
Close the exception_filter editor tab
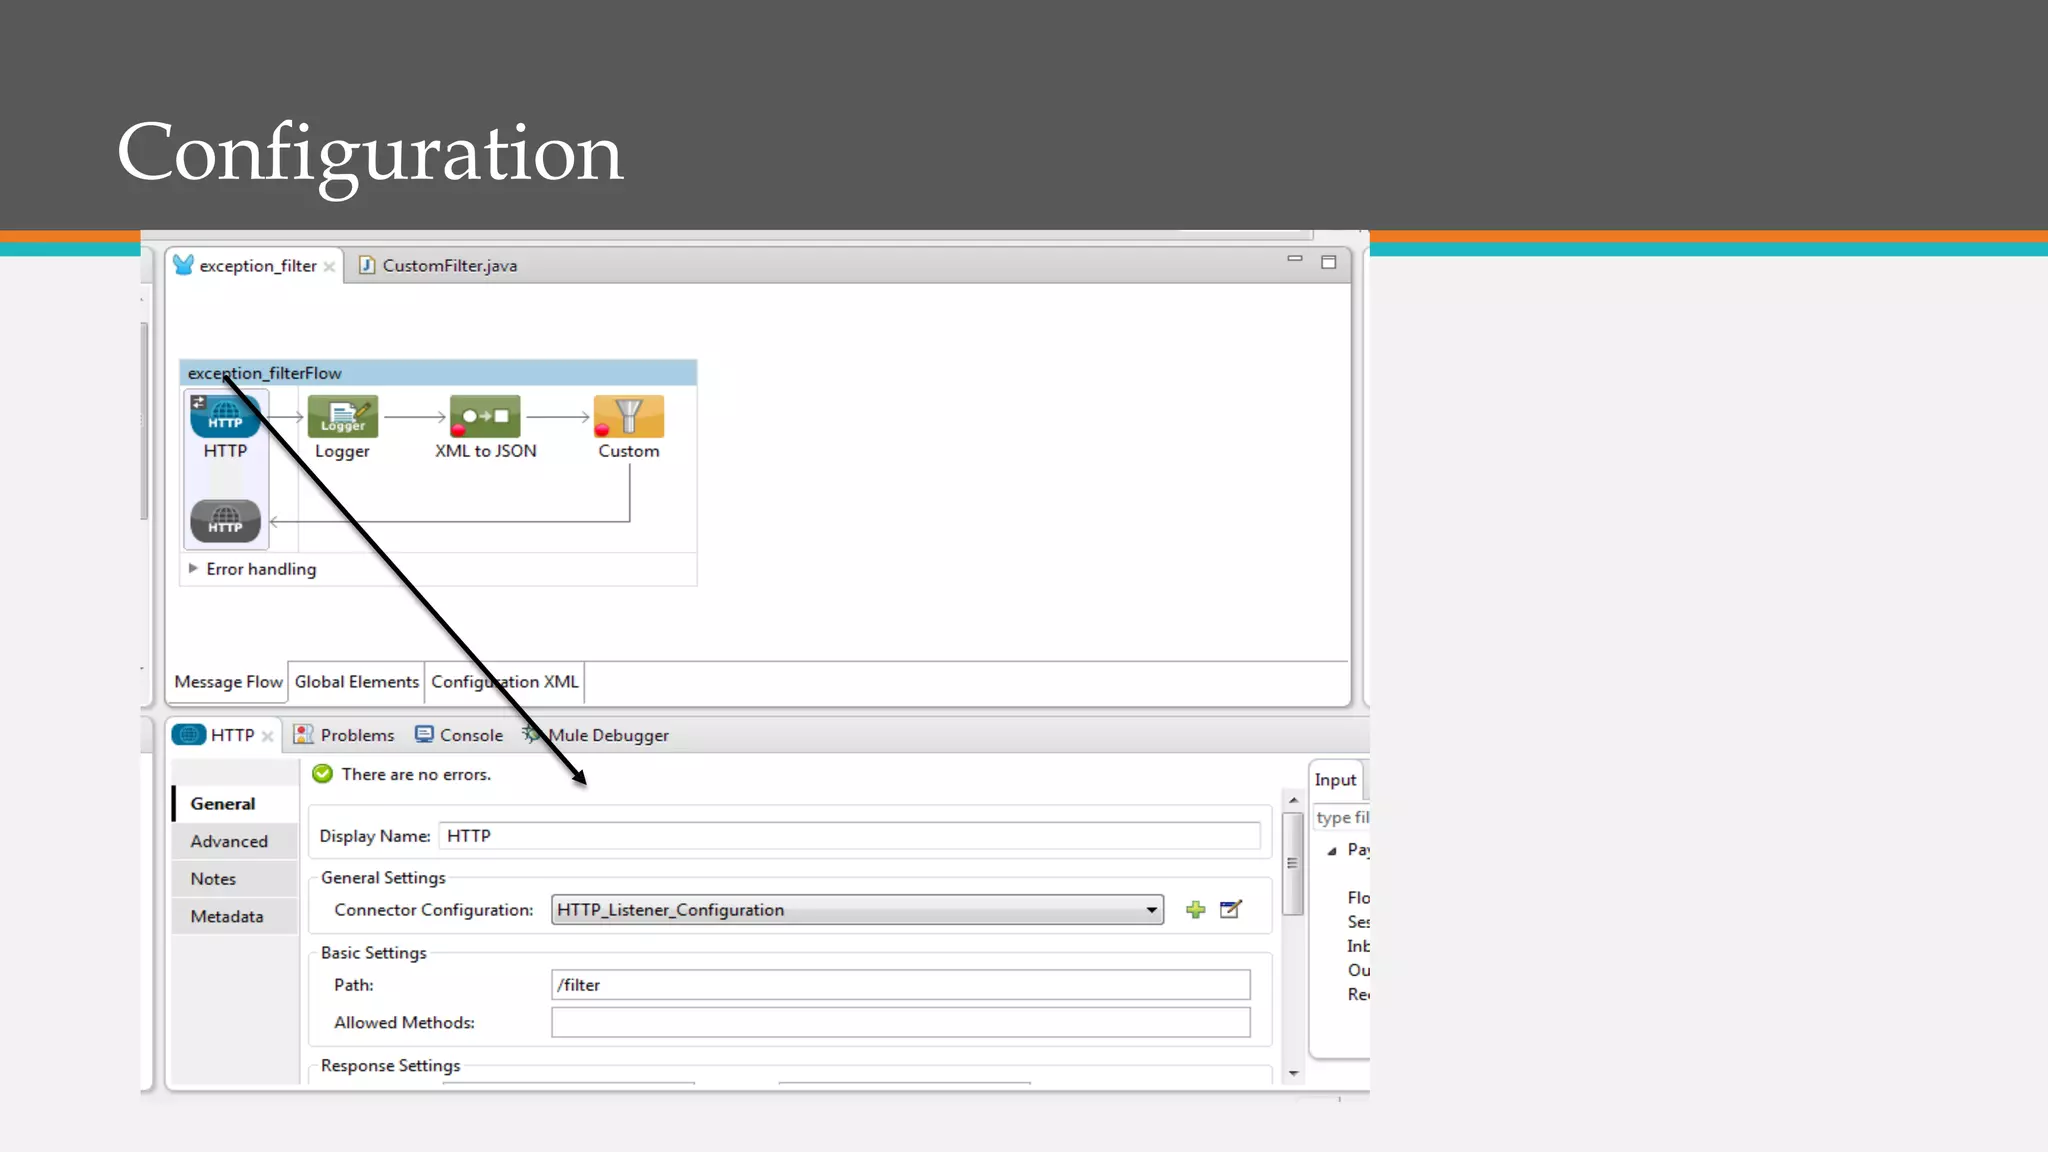point(329,267)
